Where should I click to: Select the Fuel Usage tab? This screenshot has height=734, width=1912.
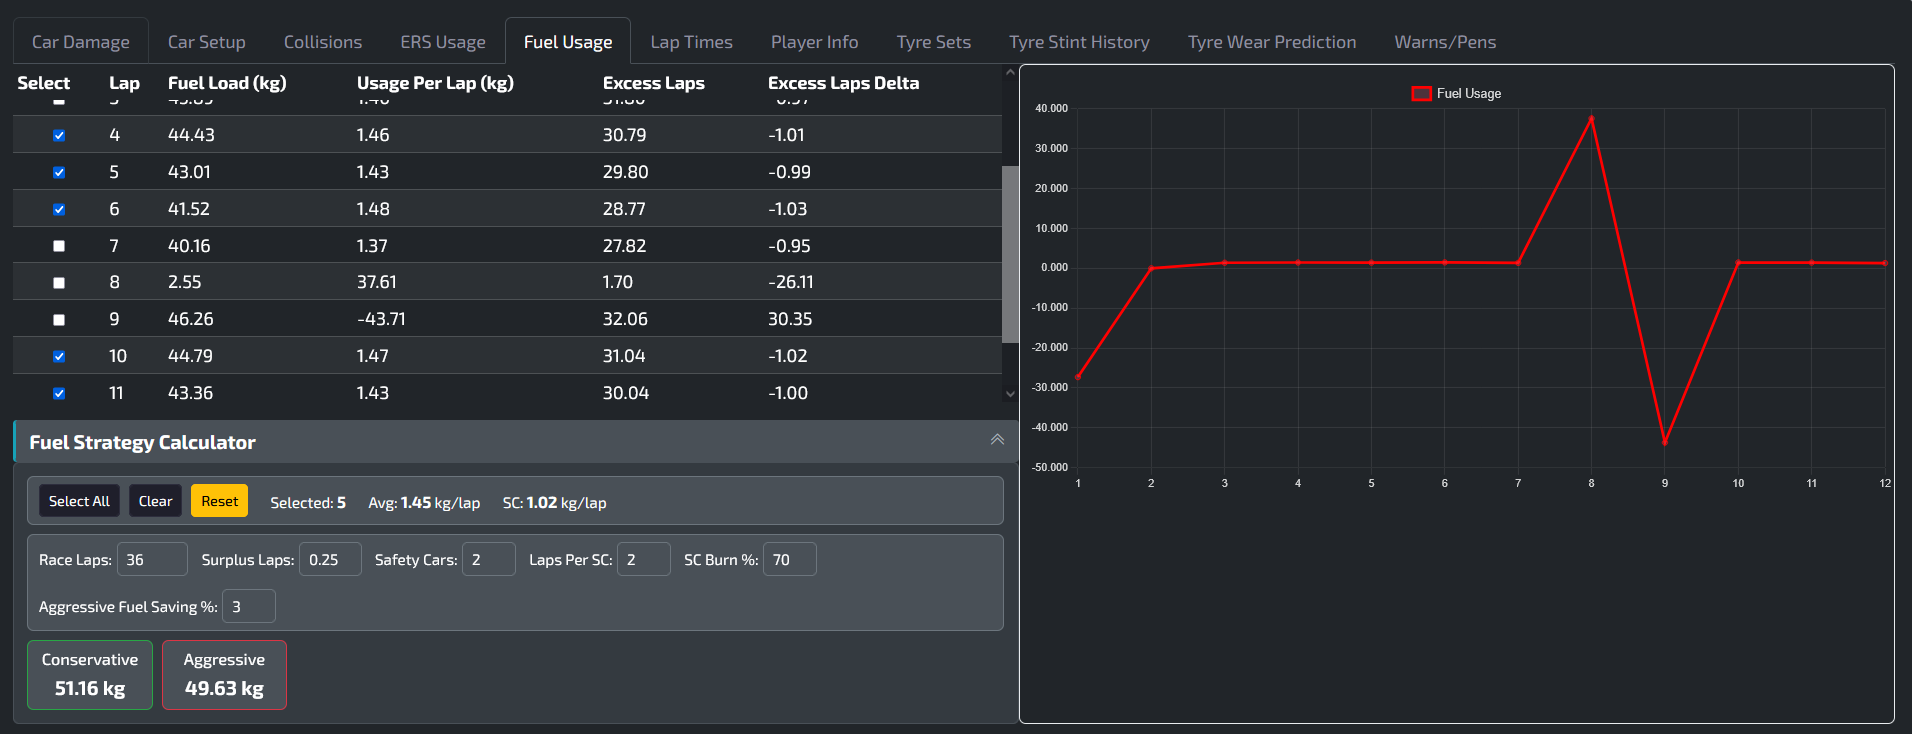568,42
